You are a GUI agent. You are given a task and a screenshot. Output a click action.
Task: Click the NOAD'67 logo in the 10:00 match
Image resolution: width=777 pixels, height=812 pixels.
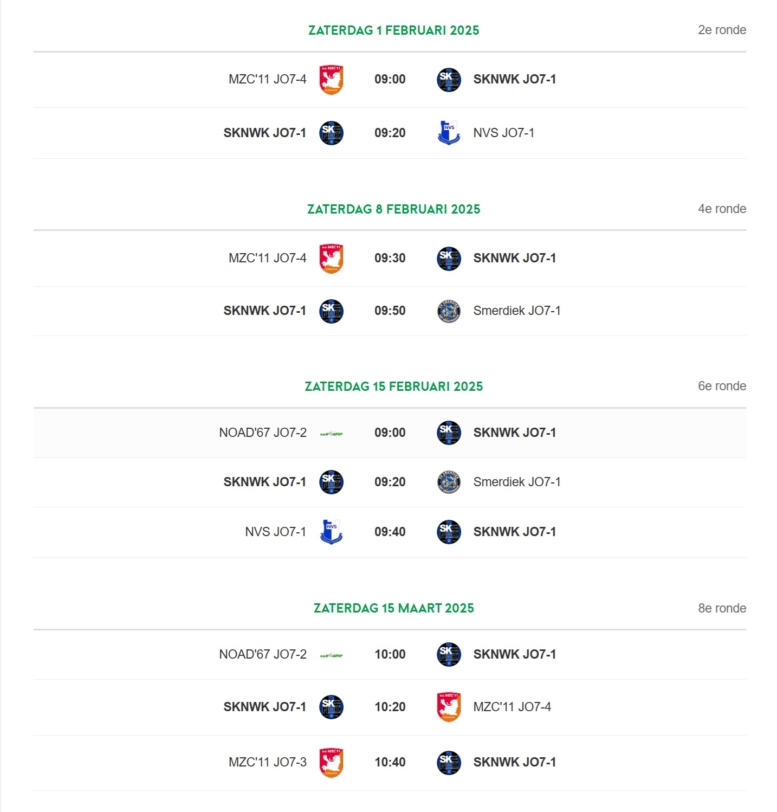click(331, 655)
